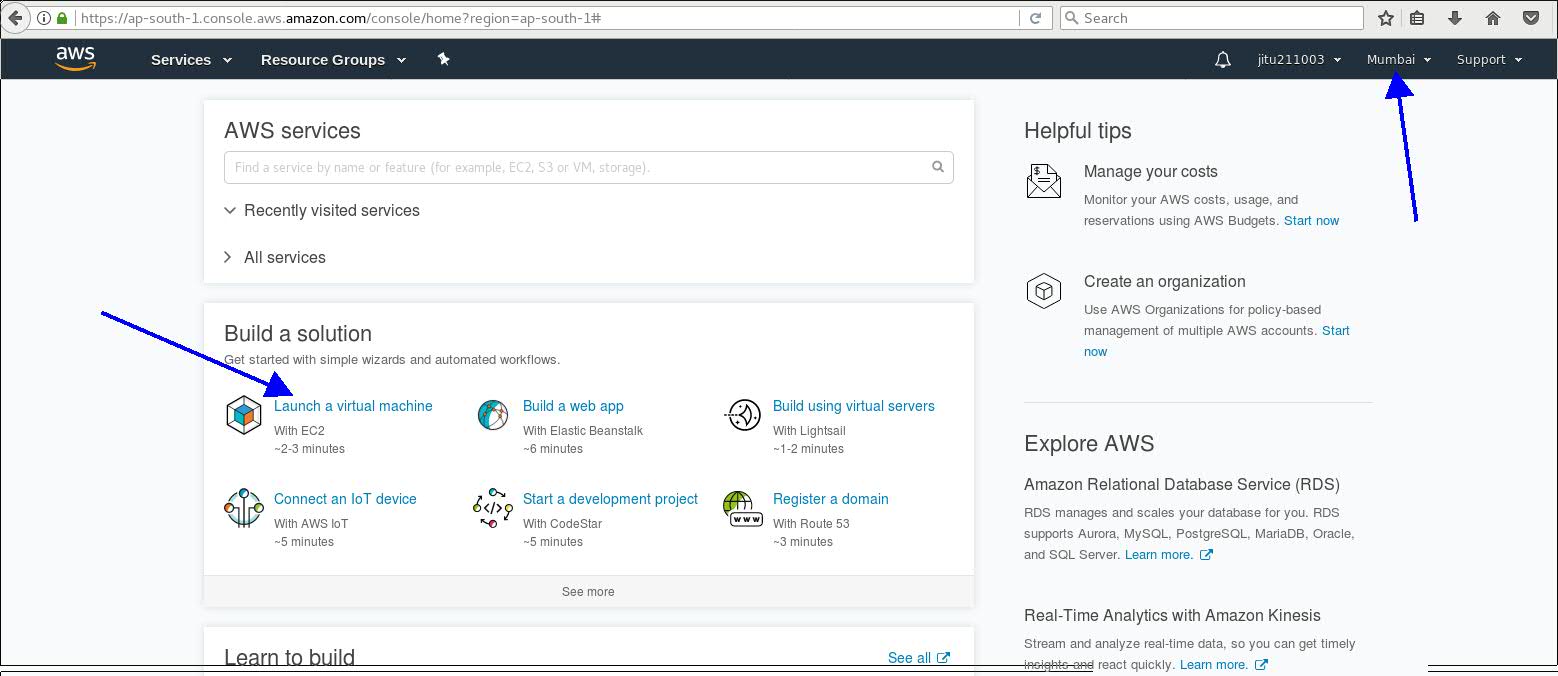Click Real-Time Analytics with Amazon Kinesis heading
Image resolution: width=1558 pixels, height=676 pixels.
[1172, 616]
